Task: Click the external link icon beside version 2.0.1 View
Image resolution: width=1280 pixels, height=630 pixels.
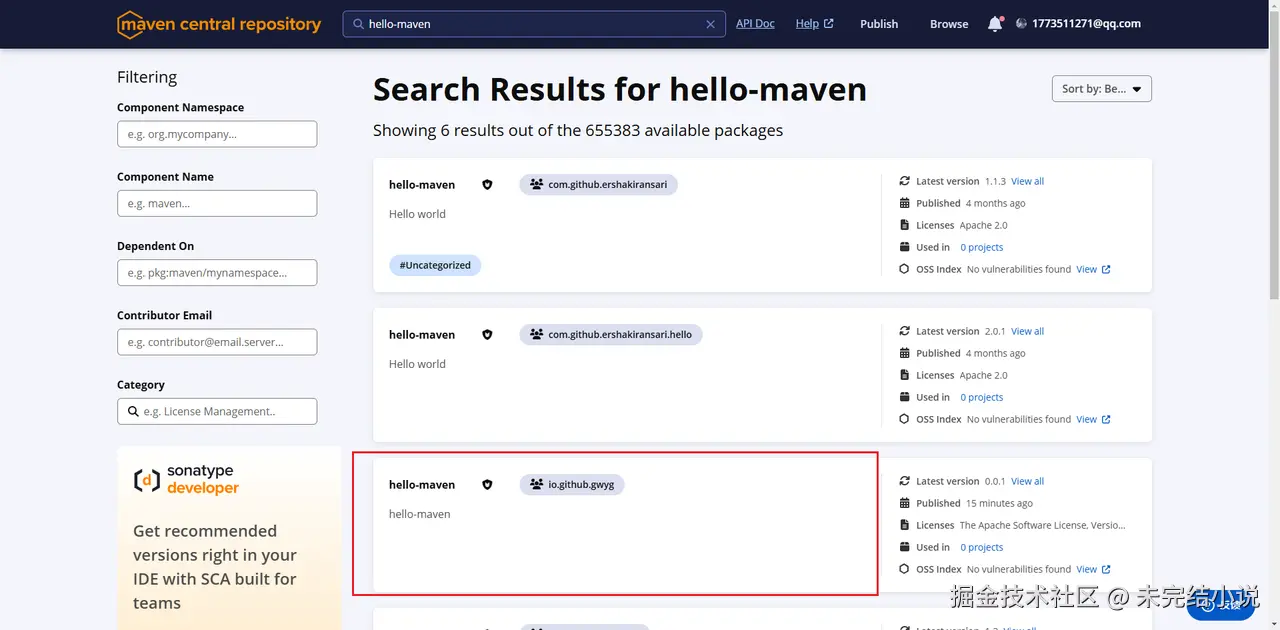Action: point(1106,419)
